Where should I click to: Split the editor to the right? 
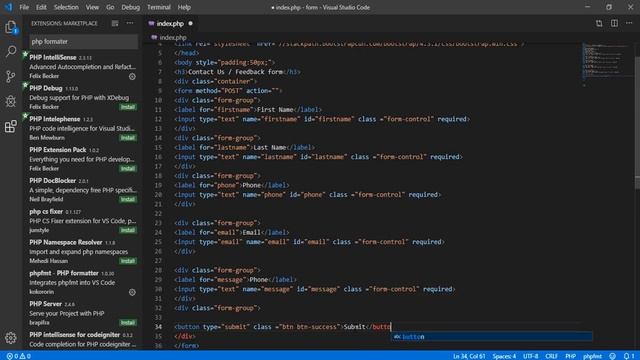point(614,23)
